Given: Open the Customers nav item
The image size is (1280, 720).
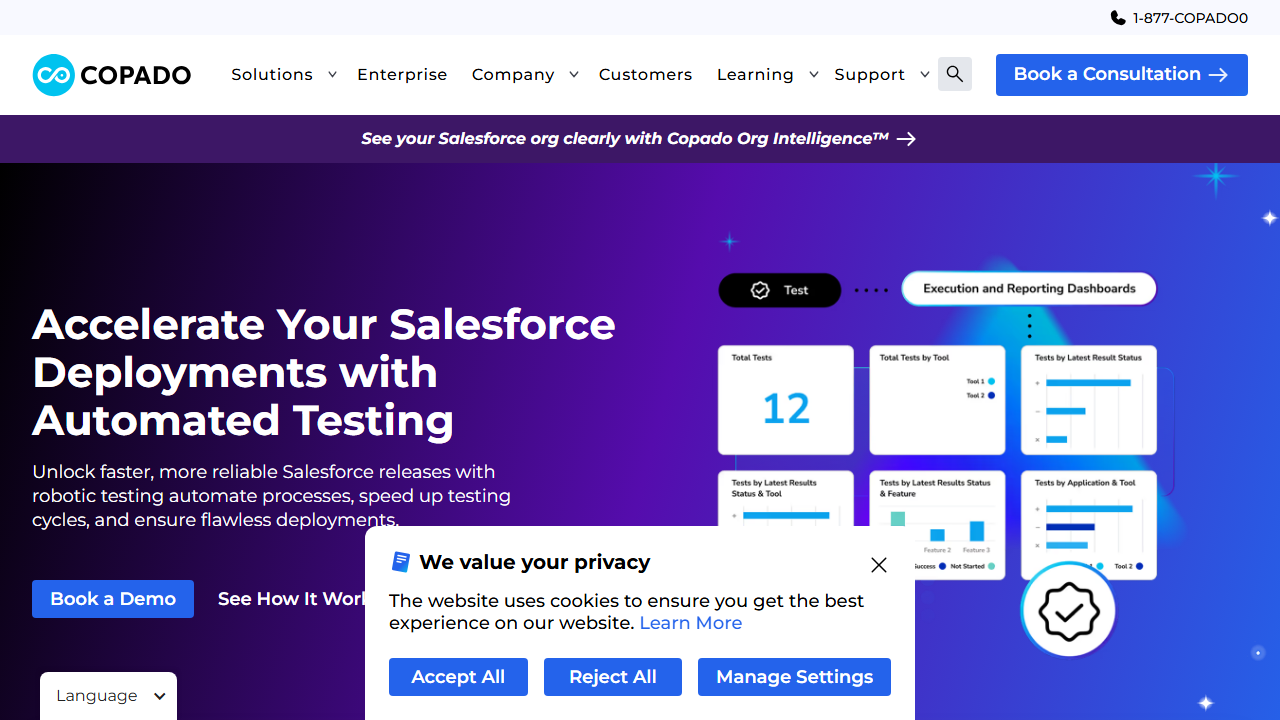Looking at the screenshot, I should click(645, 75).
